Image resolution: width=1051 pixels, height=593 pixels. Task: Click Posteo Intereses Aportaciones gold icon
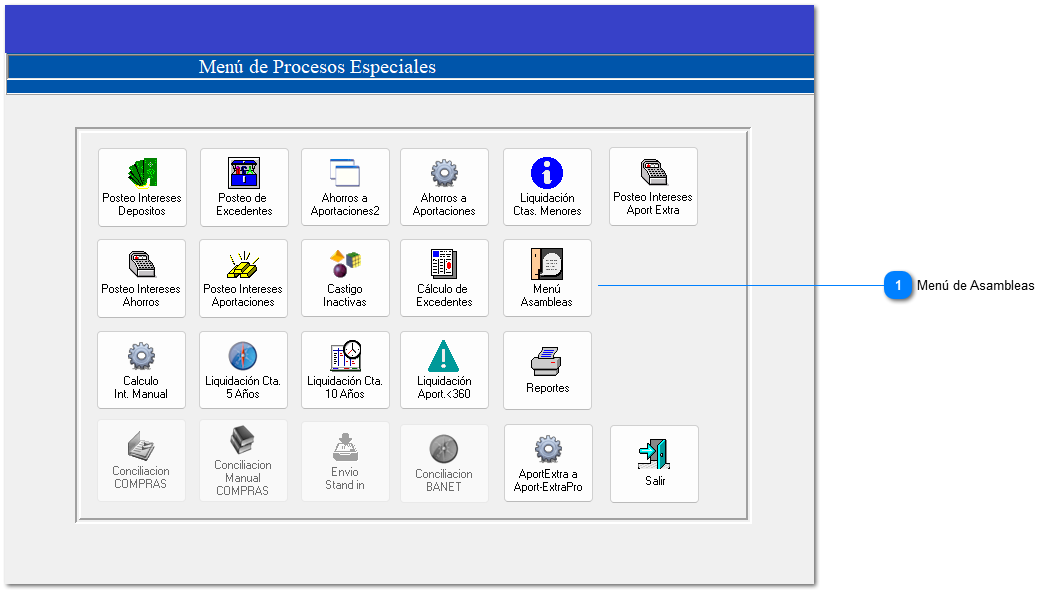point(243,265)
